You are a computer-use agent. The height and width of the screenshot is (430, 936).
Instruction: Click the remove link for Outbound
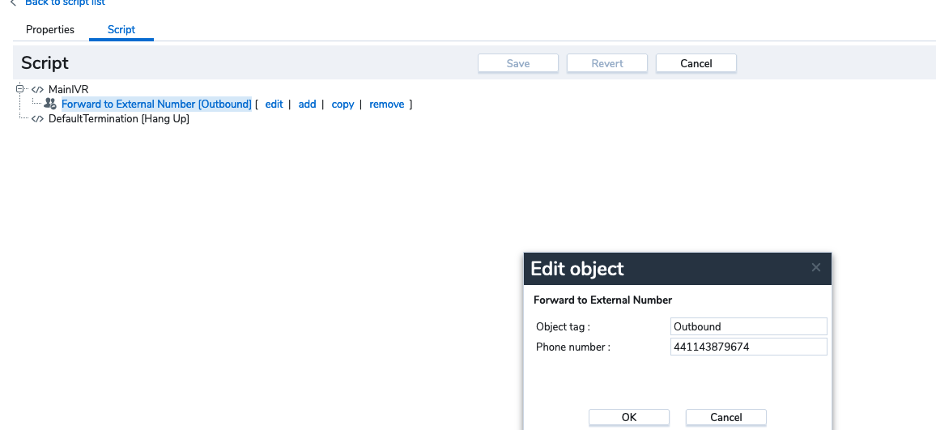coord(387,104)
